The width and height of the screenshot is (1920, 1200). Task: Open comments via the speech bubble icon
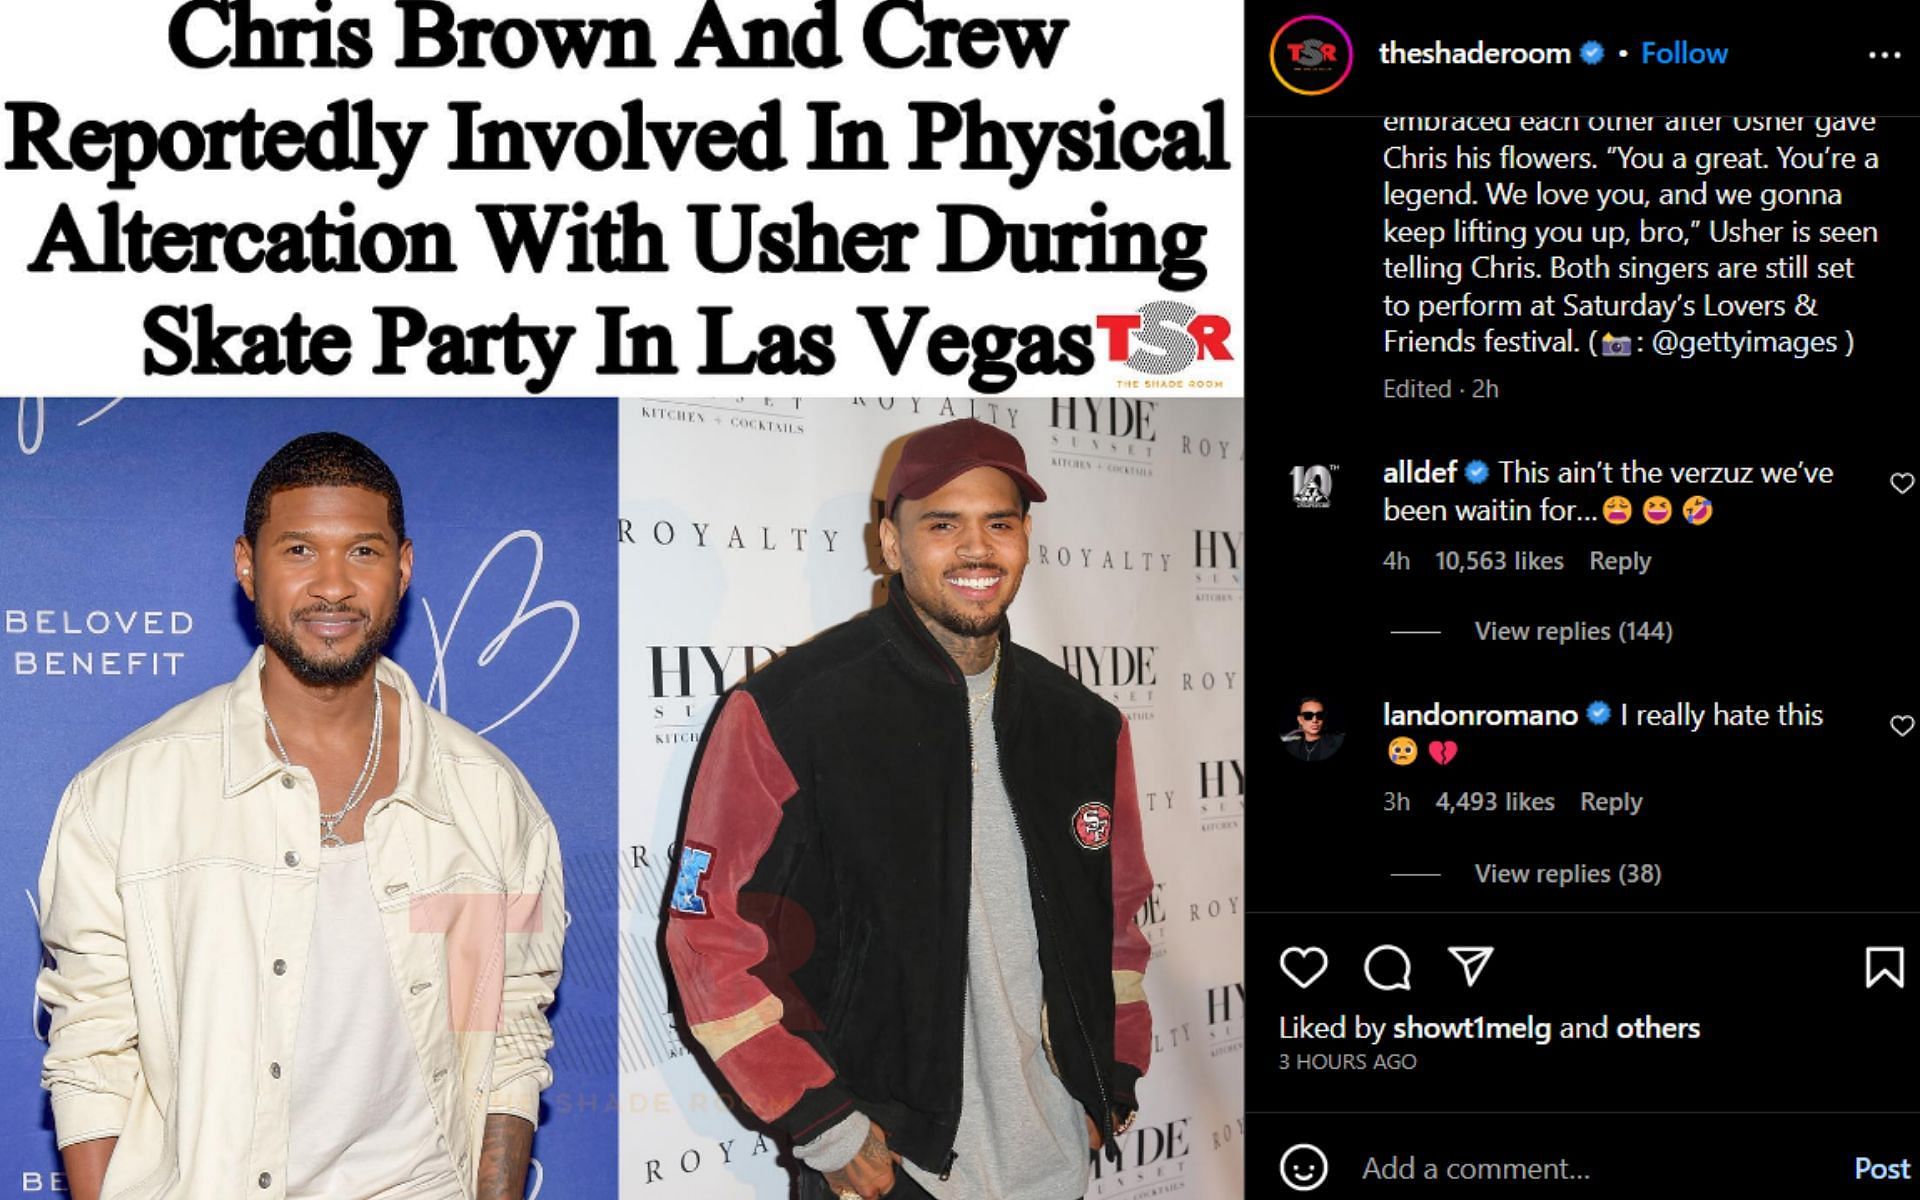click(1387, 967)
